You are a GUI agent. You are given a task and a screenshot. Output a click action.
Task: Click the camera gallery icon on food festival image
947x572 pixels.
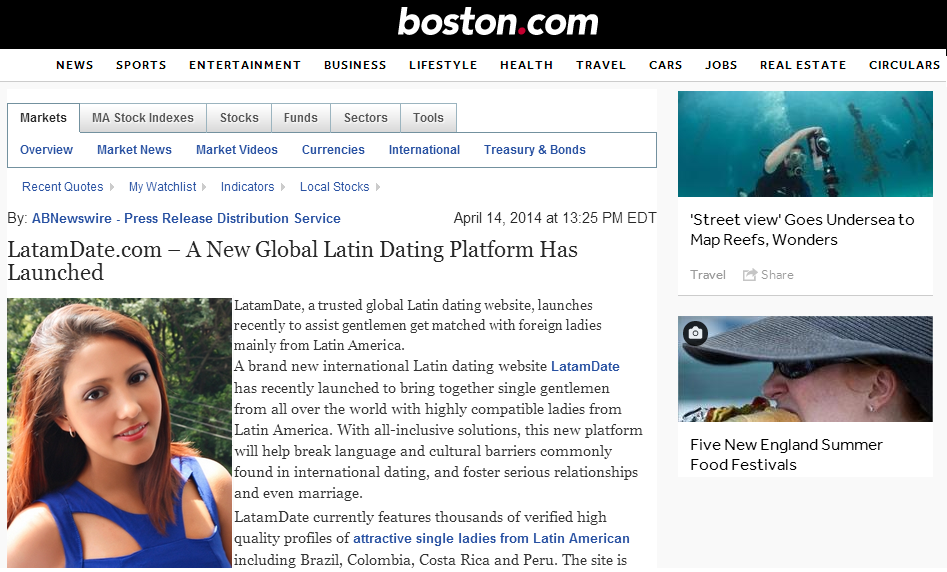click(695, 333)
